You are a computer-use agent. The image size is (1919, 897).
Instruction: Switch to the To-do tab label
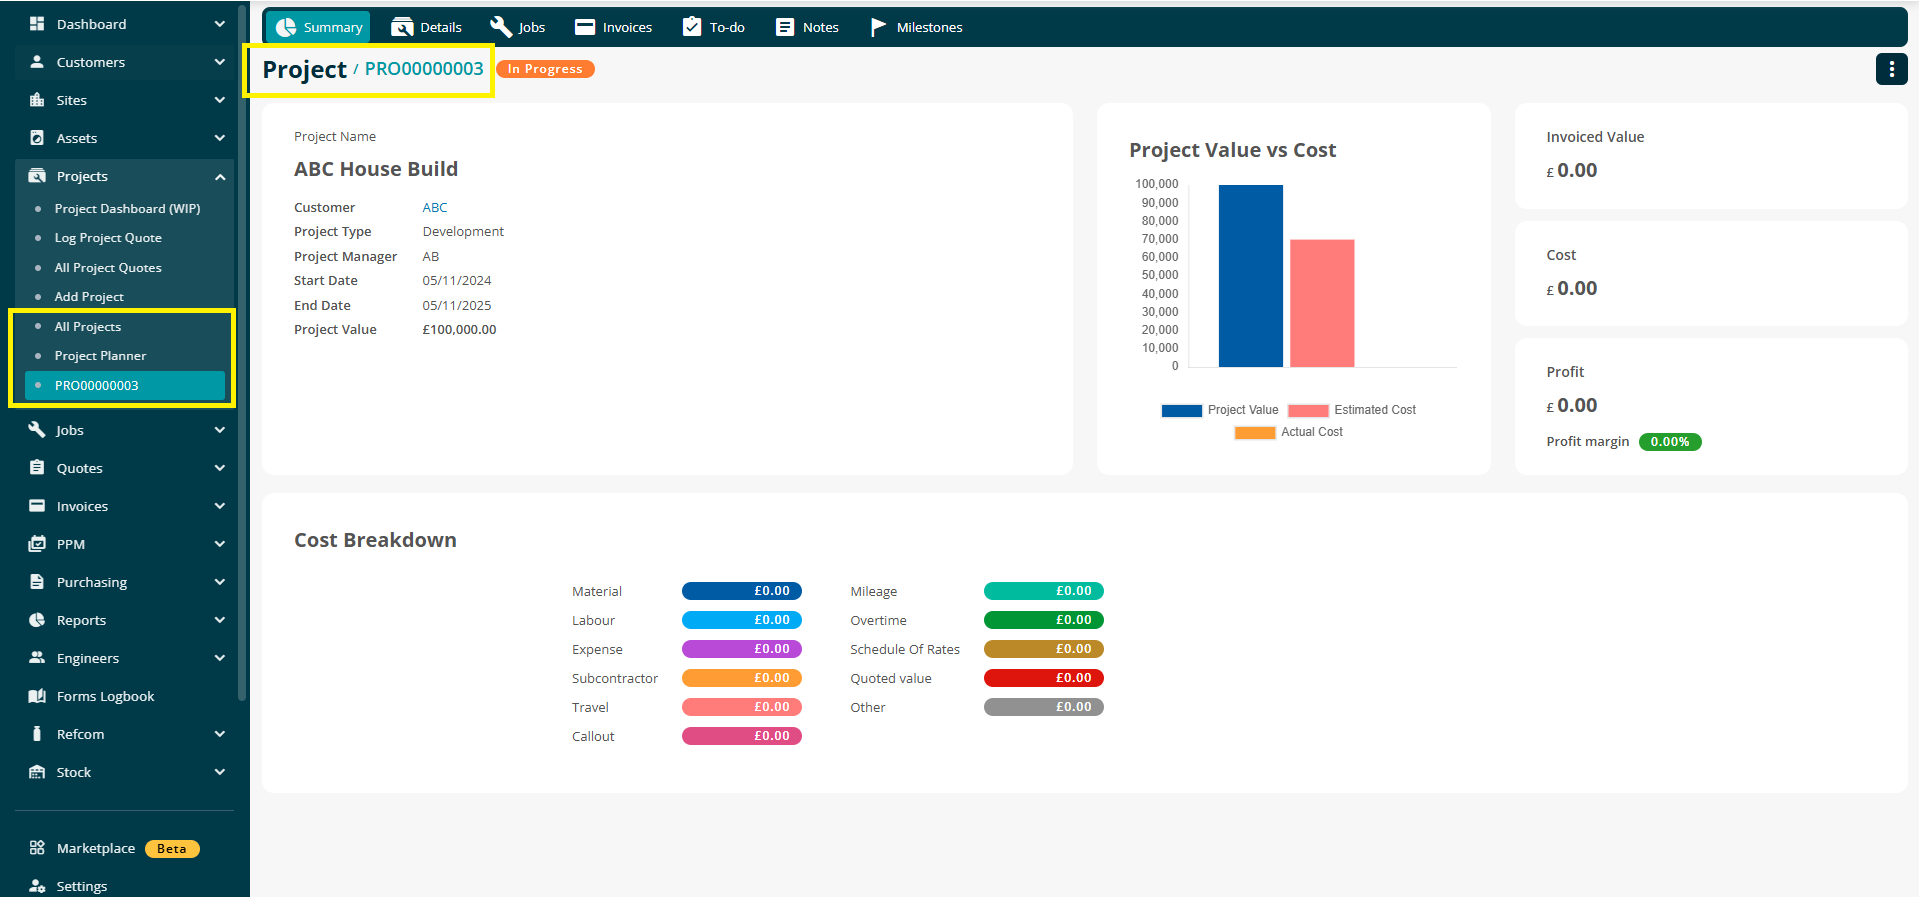[727, 27]
